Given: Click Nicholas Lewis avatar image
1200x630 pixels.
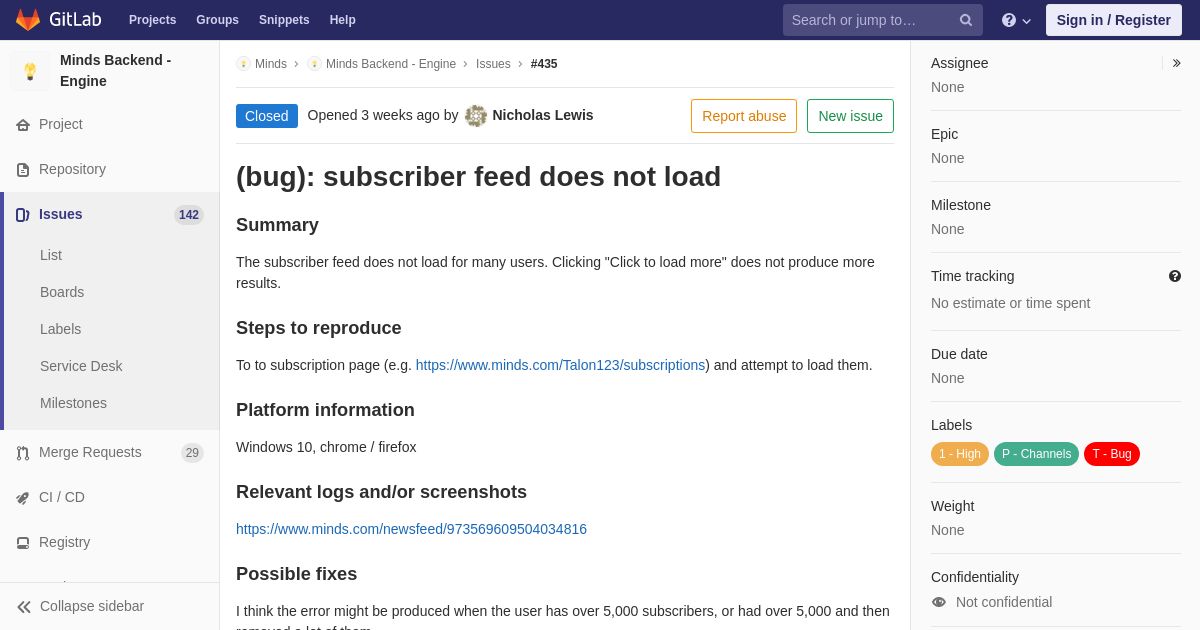Looking at the screenshot, I should 476,116.
